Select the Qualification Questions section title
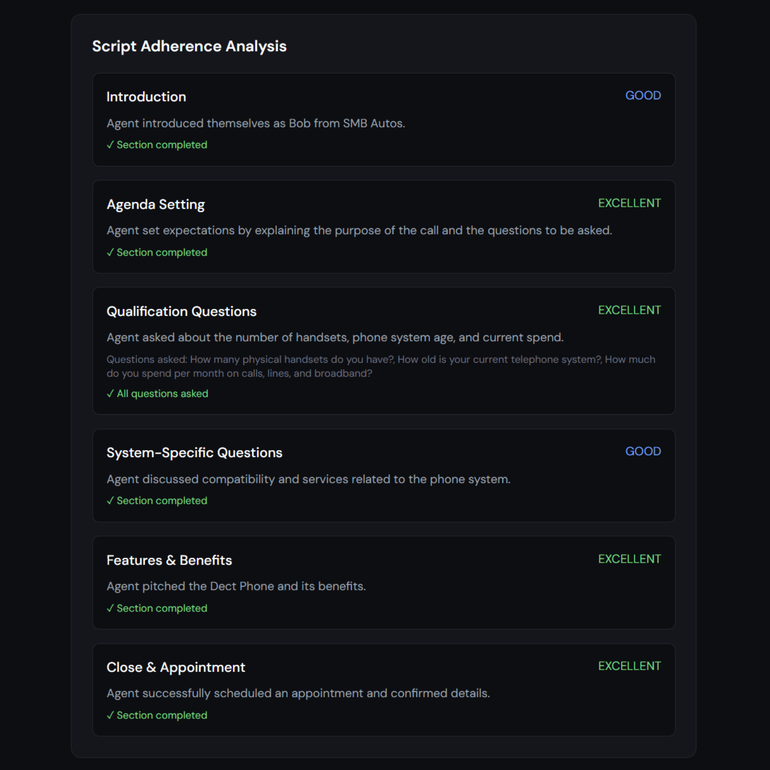Image resolution: width=770 pixels, height=770 pixels. tap(181, 311)
